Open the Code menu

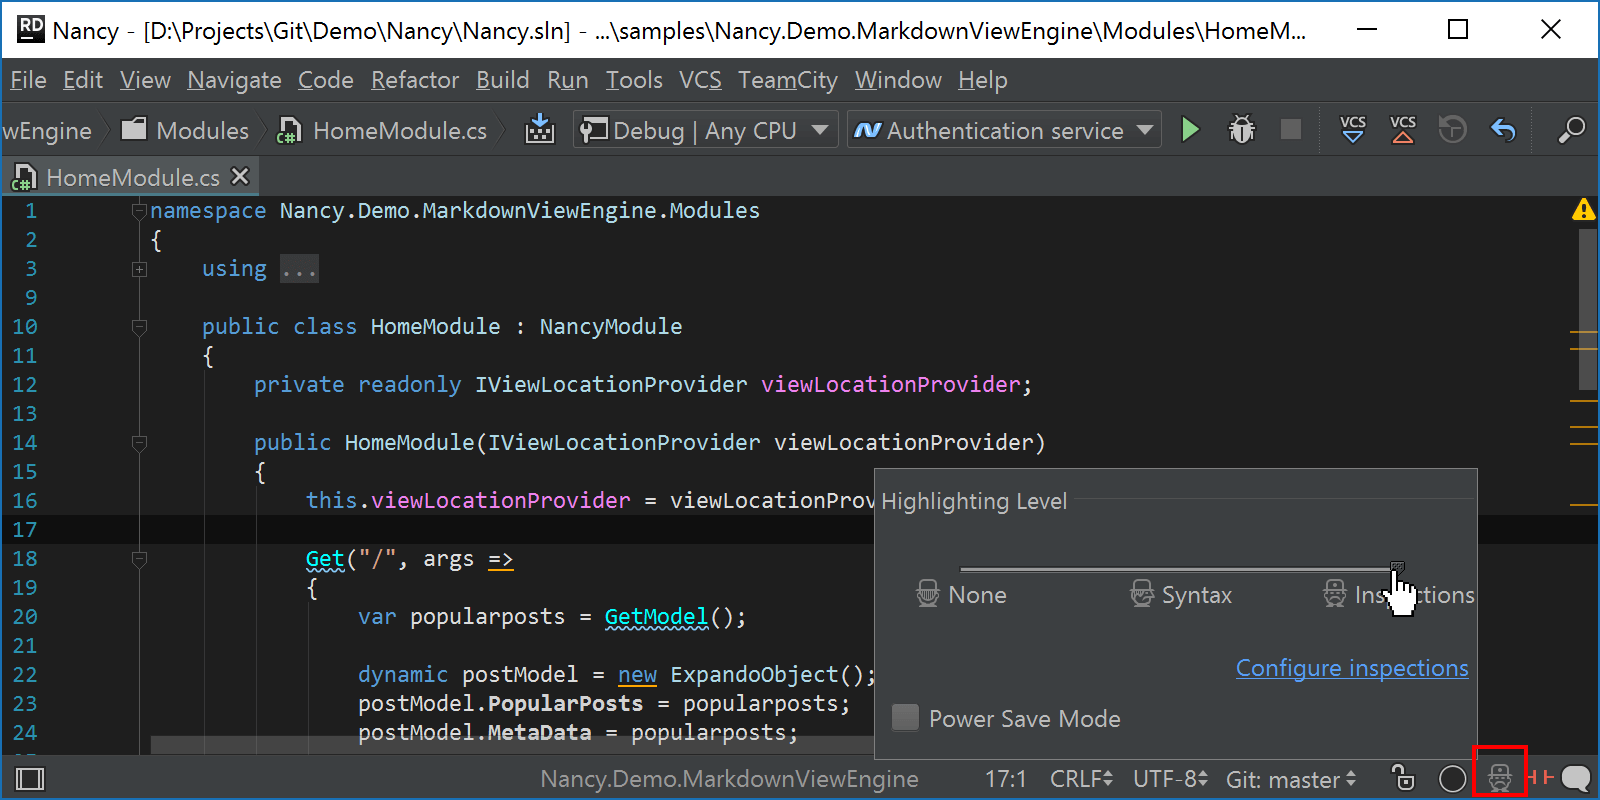pyautogui.click(x=326, y=80)
